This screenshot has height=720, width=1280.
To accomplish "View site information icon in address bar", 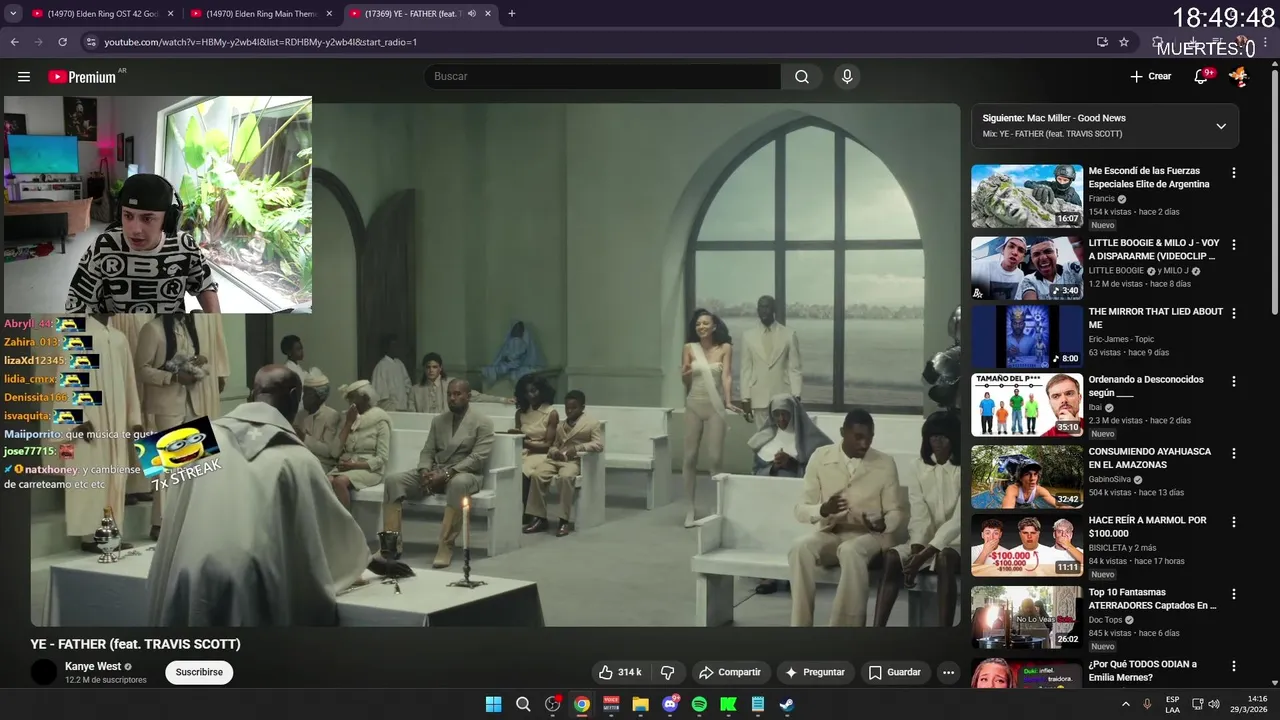I will (x=91, y=42).
